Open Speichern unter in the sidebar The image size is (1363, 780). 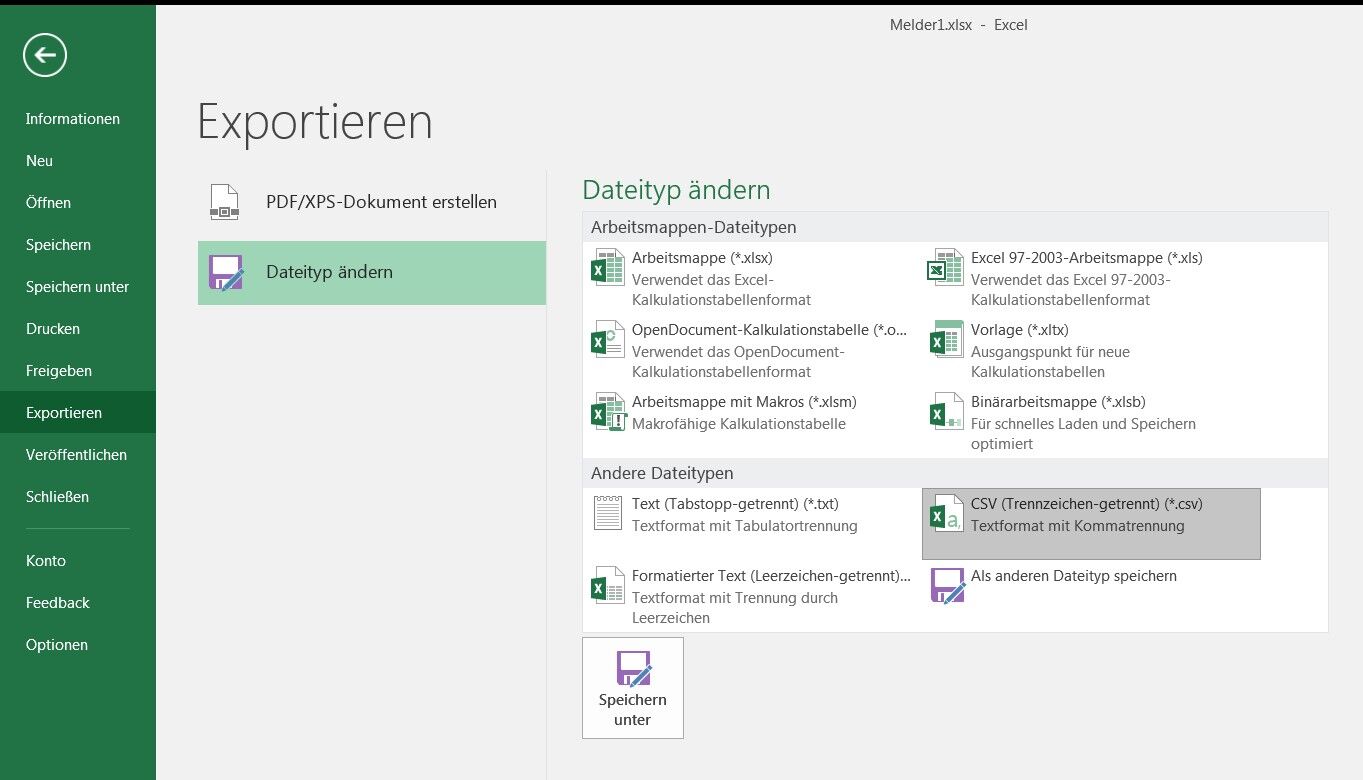pos(78,287)
